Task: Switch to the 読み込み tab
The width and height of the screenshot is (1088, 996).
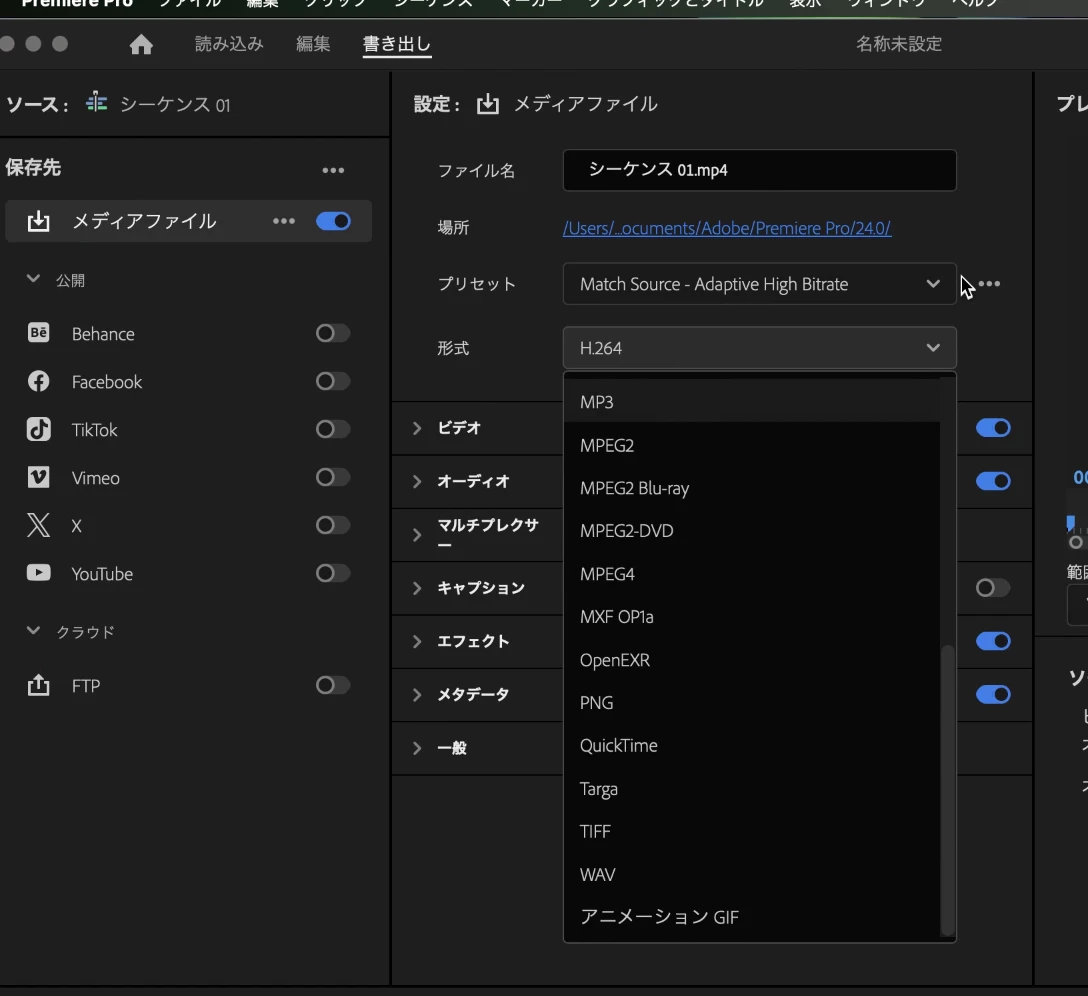Action: point(229,44)
